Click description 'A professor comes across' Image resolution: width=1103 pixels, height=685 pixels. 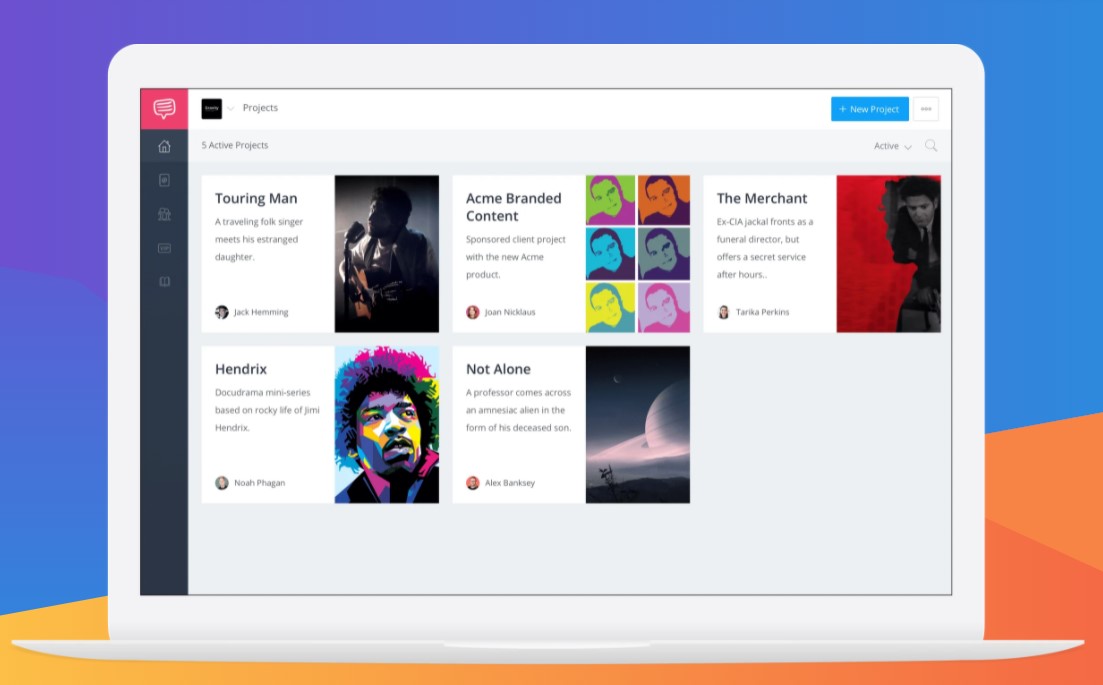518,392
